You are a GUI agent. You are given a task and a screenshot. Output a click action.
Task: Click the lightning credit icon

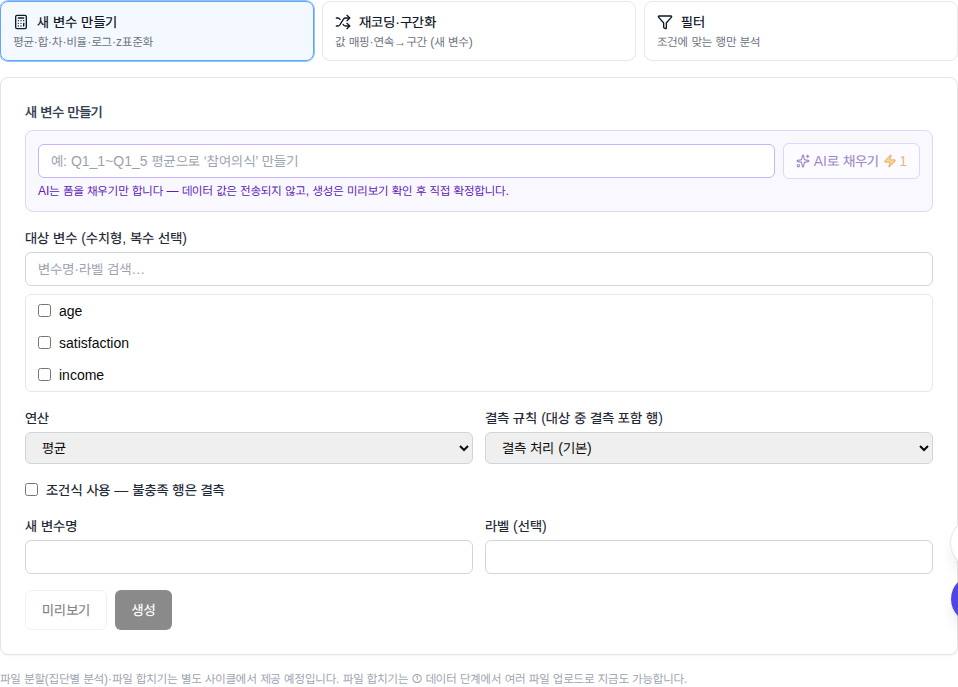point(890,161)
